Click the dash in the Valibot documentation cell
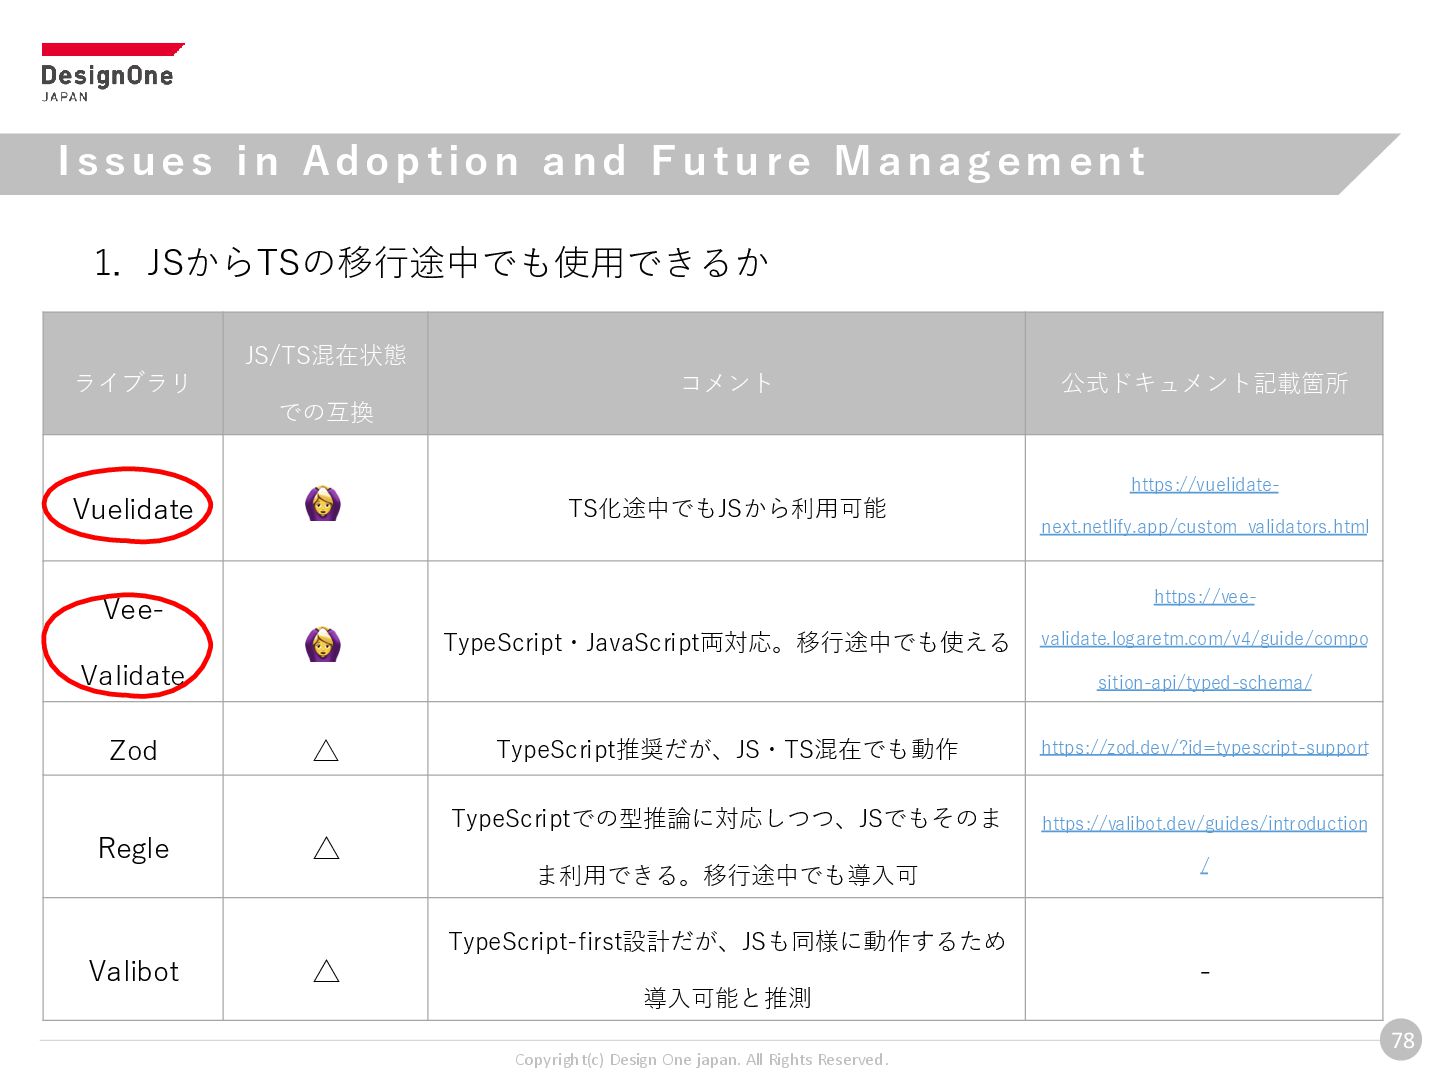The width and height of the screenshot is (1440, 1080). pos(1204,971)
